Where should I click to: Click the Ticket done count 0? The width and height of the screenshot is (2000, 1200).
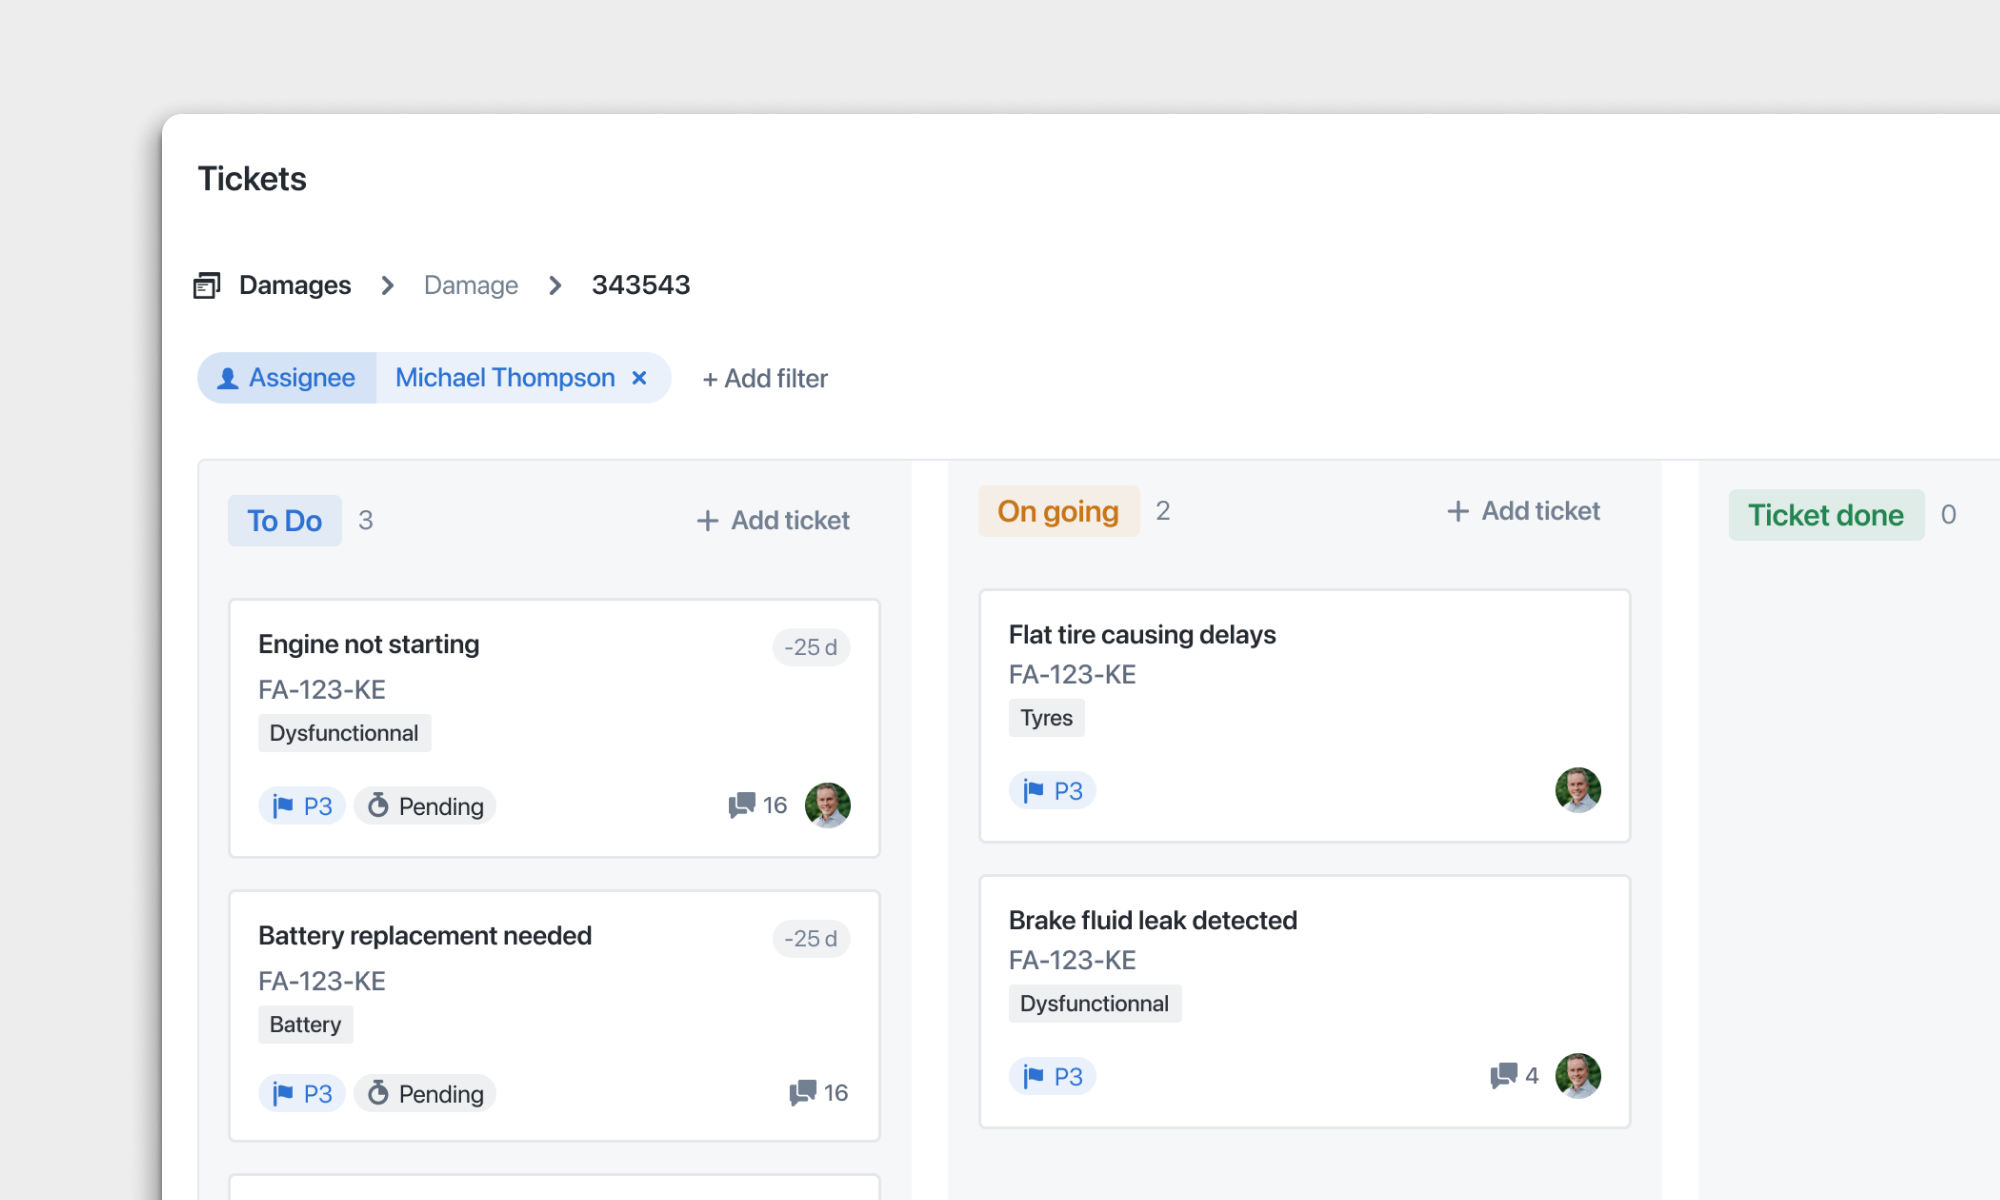tap(1949, 515)
